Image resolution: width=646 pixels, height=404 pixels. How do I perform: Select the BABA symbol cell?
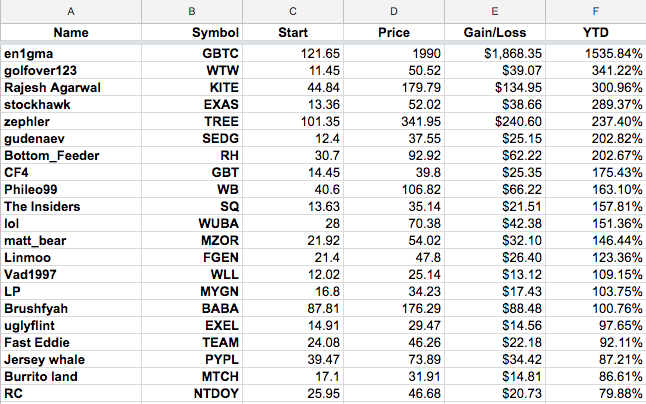pyautogui.click(x=192, y=308)
